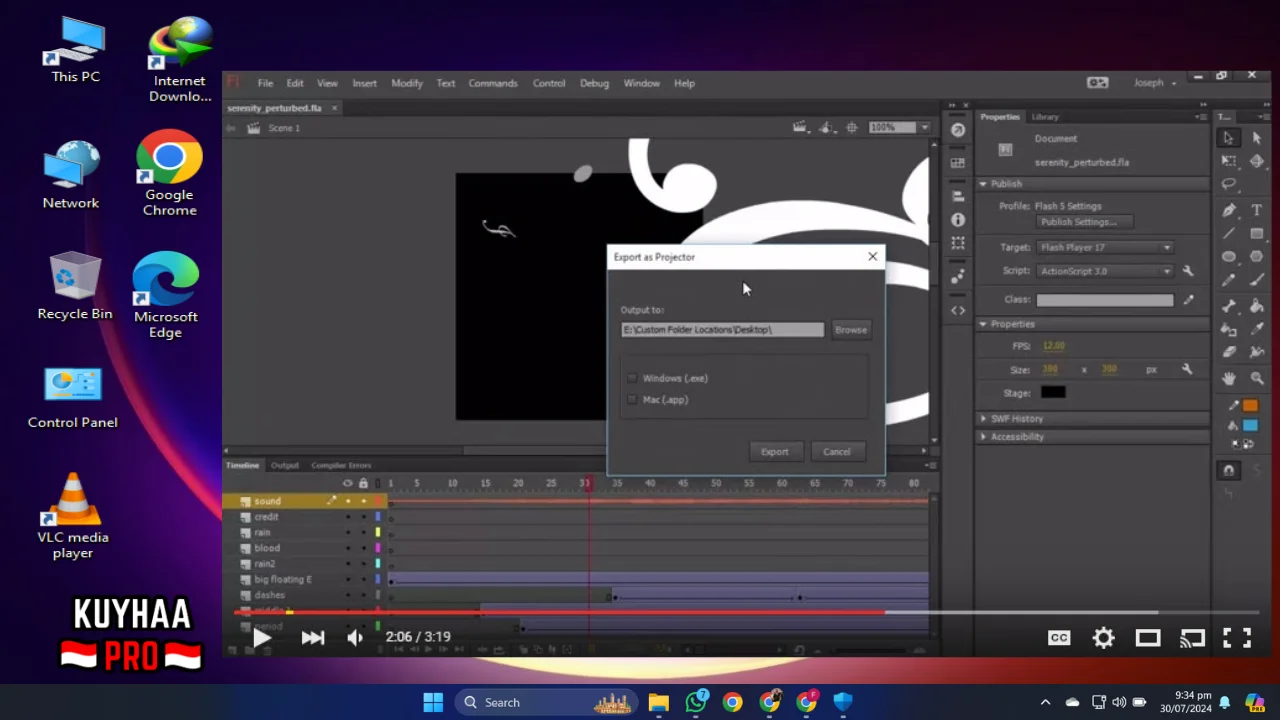Check the Windows (.exe) checkbox
1280x720 pixels.
pyautogui.click(x=632, y=378)
